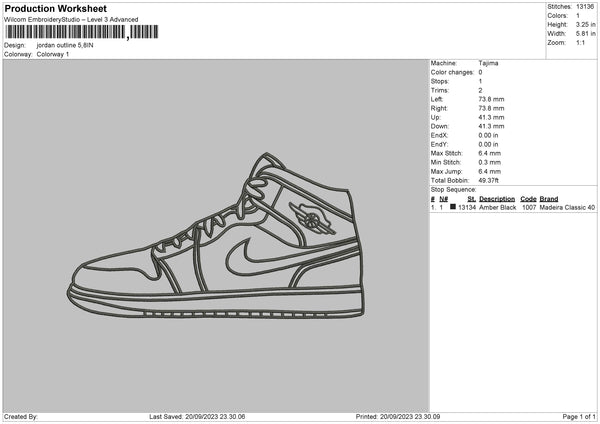Select the Left value 73.8 mm

click(x=491, y=99)
